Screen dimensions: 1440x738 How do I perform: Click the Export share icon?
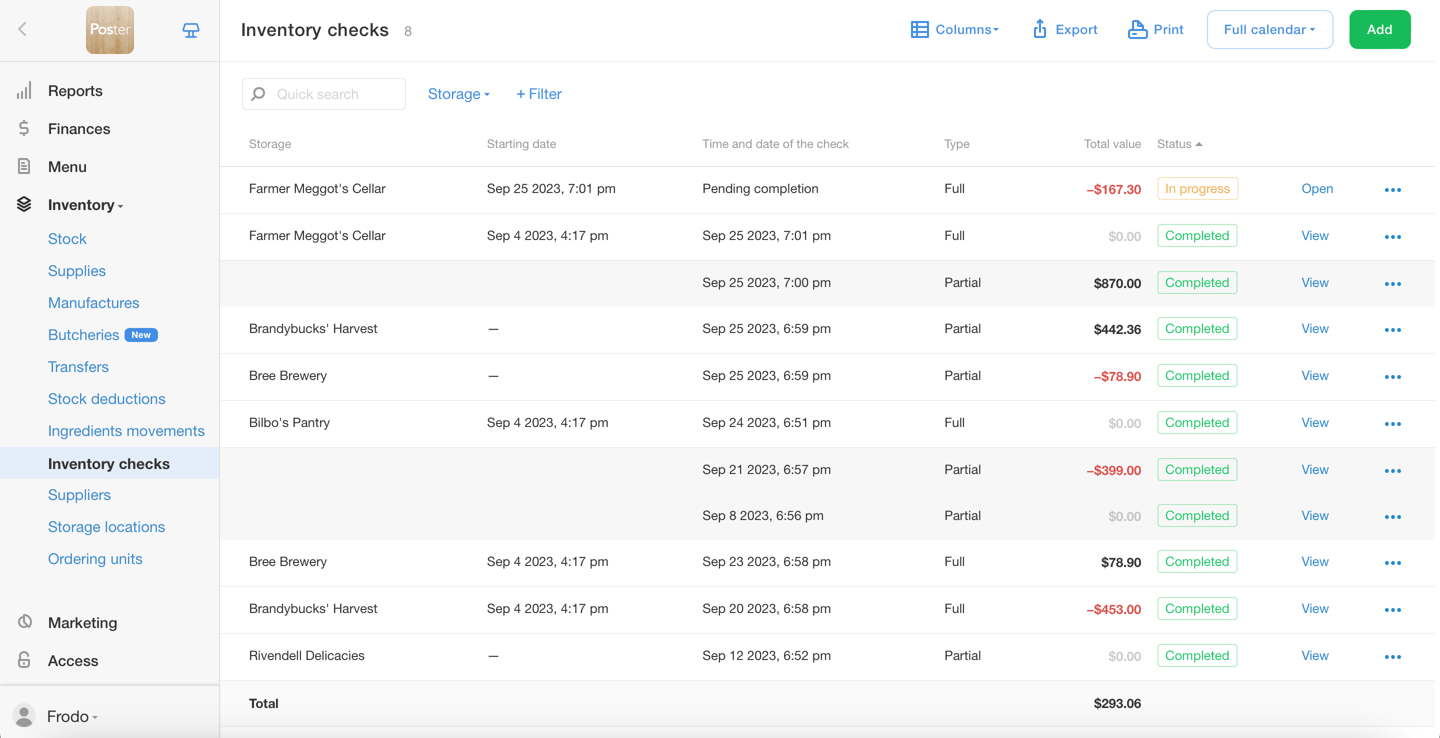(x=1040, y=29)
